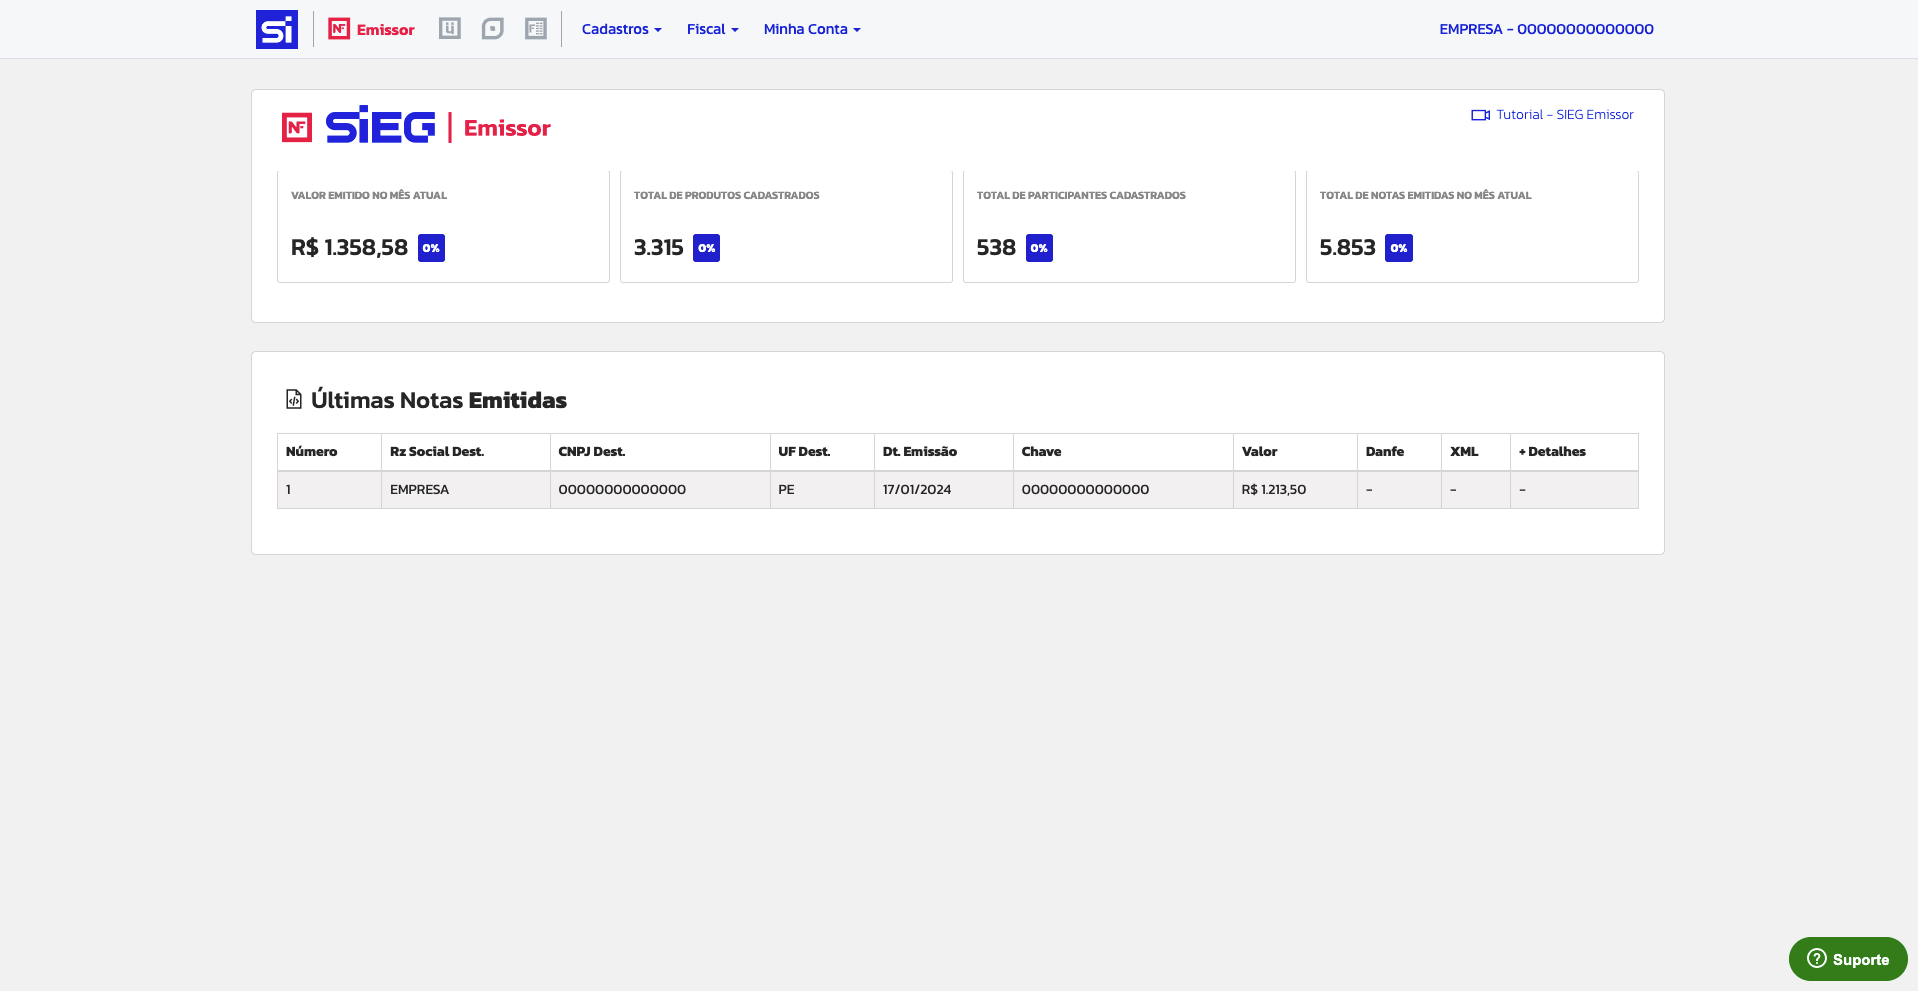The height and width of the screenshot is (991, 1918).
Task: Click the Dt. Emissão column header
Action: pyautogui.click(x=919, y=452)
